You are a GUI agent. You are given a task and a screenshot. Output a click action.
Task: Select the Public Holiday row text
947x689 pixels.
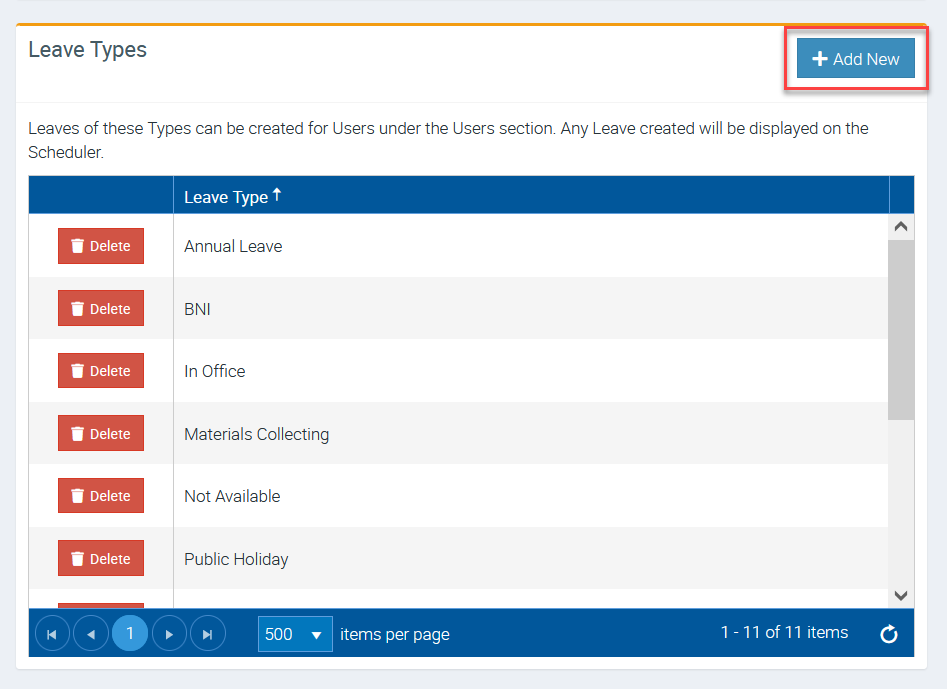click(x=236, y=559)
